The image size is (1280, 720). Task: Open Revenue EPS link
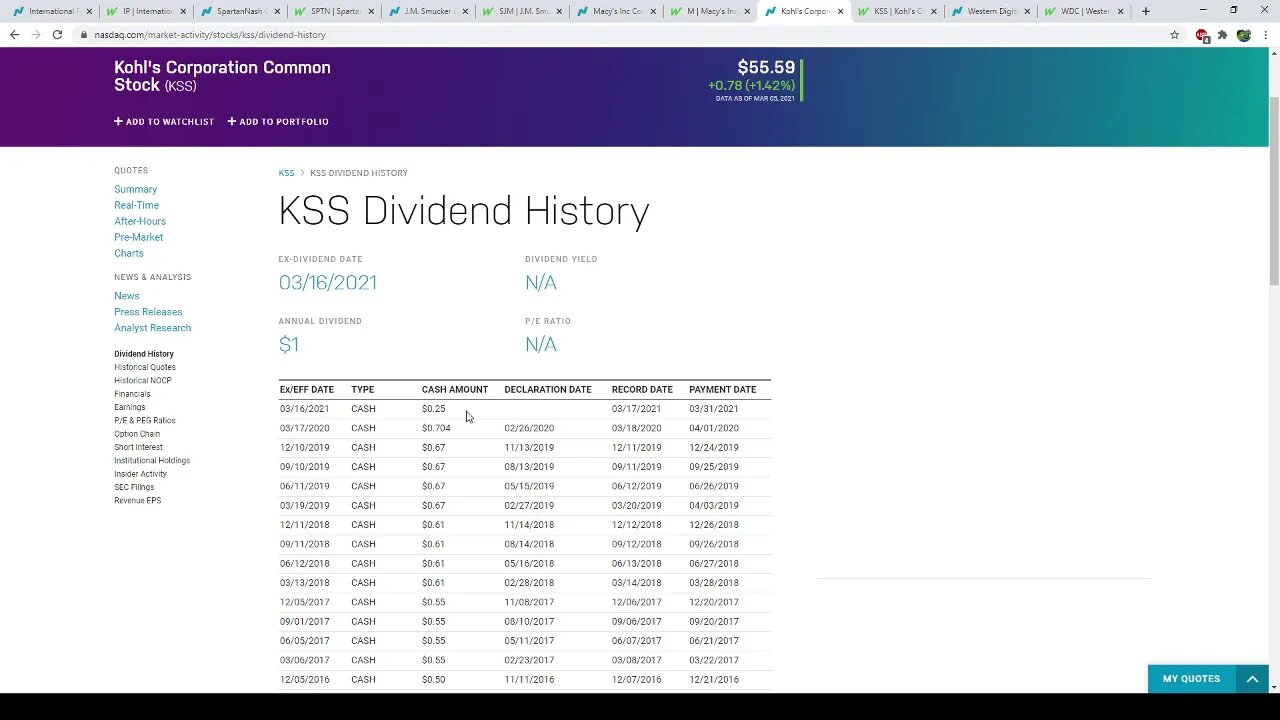(x=137, y=500)
